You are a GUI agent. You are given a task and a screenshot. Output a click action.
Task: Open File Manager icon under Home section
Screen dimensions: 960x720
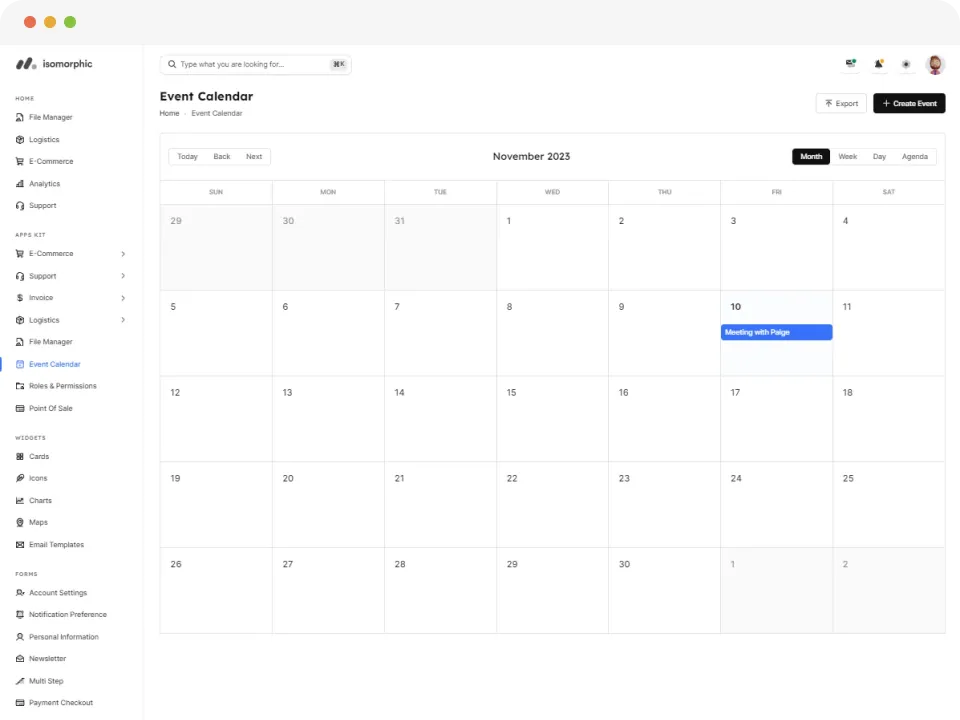[20, 117]
